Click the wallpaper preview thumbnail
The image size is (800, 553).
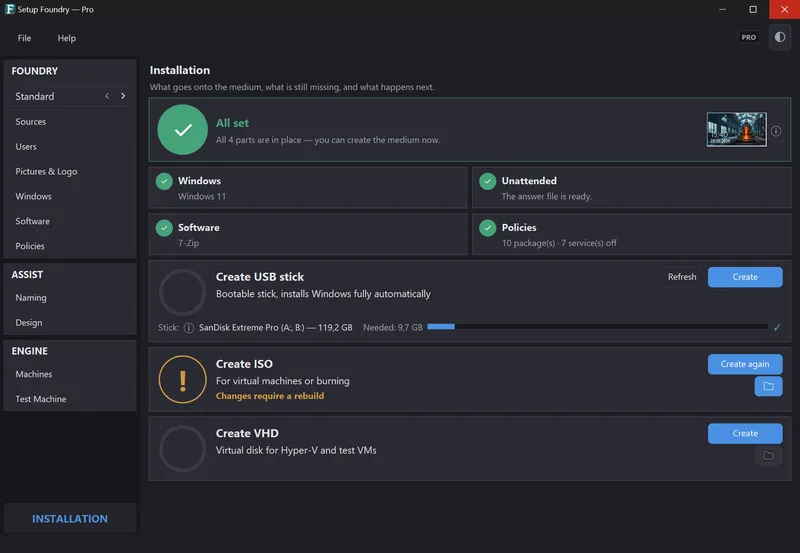[x=736, y=130]
